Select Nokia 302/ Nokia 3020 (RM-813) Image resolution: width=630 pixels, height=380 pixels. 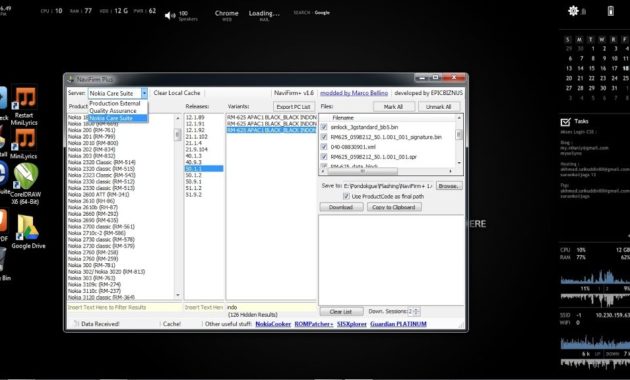[x=106, y=272]
